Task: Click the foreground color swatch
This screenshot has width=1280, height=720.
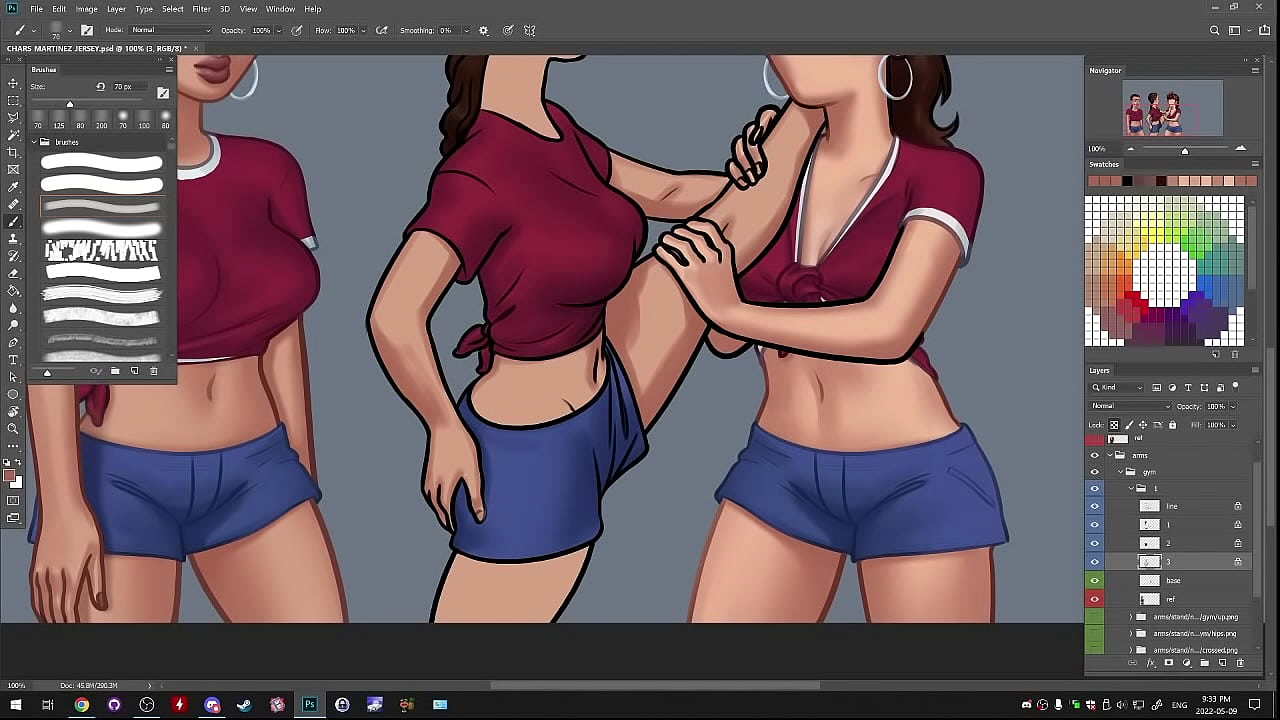Action: [x=9, y=476]
